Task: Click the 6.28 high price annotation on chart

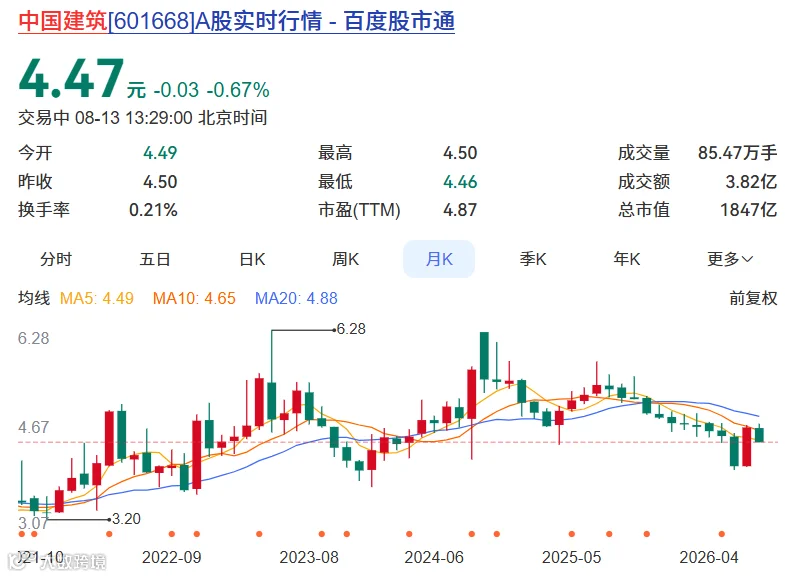Action: pos(351,329)
